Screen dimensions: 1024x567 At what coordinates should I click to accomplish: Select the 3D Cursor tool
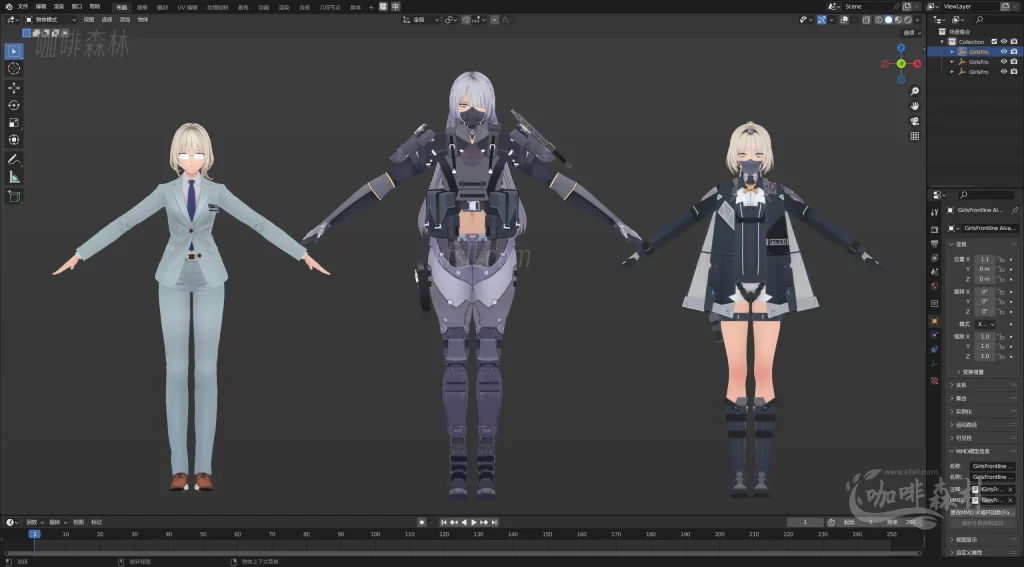[14, 69]
